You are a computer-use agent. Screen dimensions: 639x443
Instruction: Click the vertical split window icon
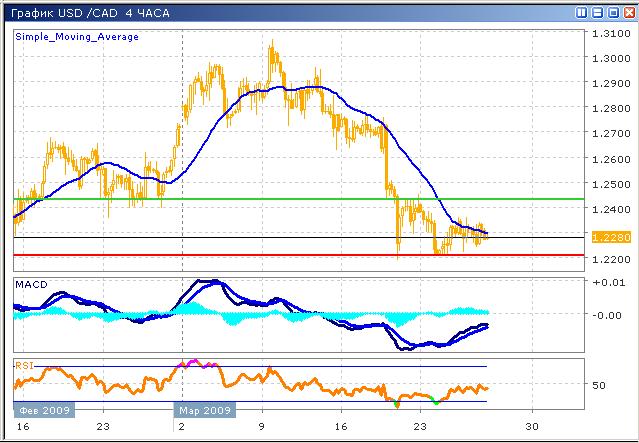pyautogui.click(x=582, y=12)
